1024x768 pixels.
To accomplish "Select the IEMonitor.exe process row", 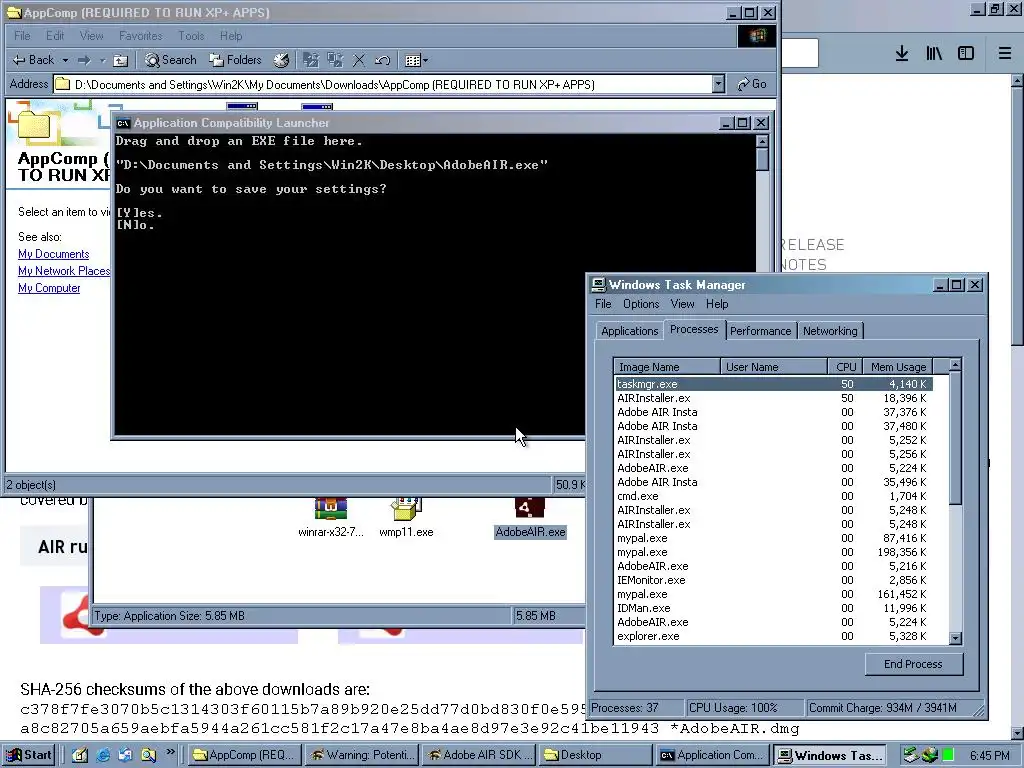I will point(774,580).
